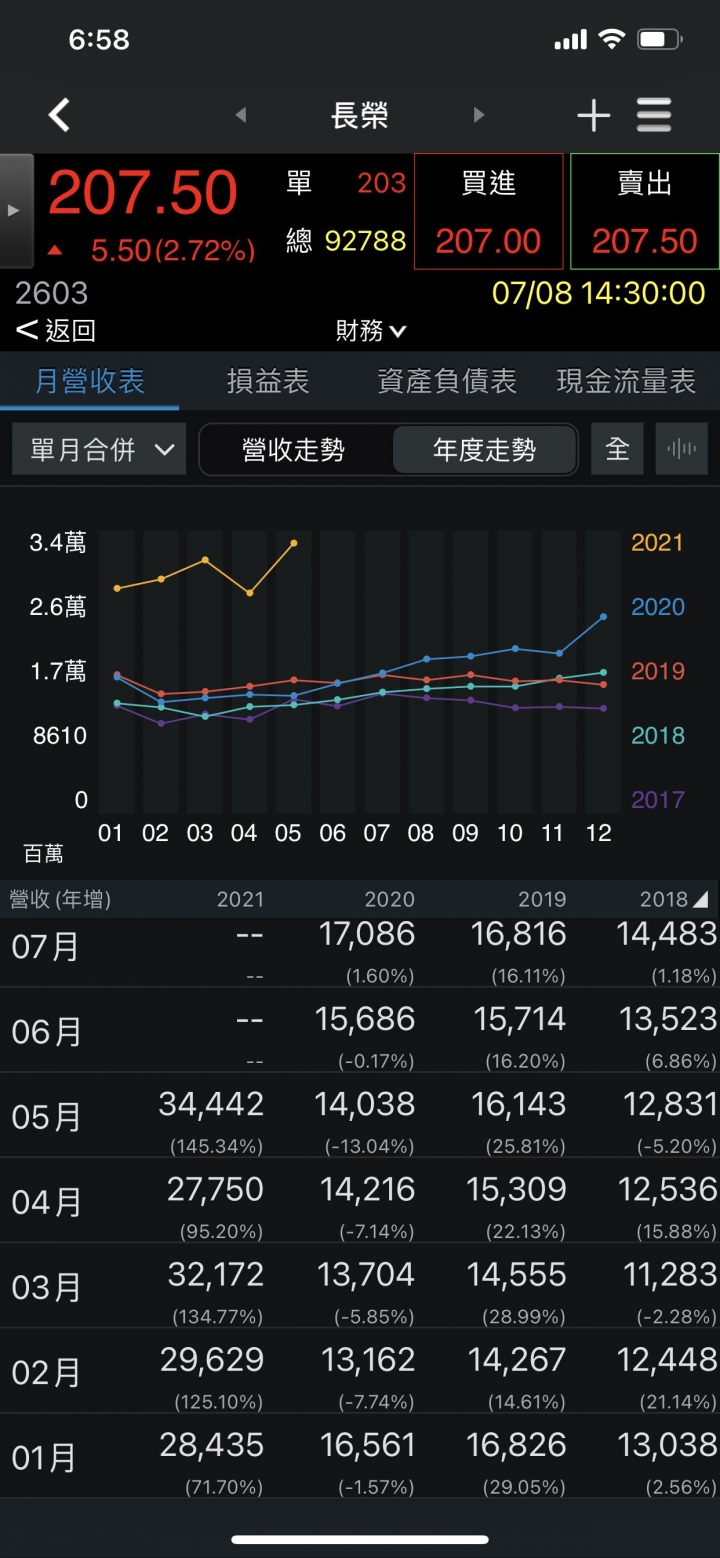720x1558 pixels.
Task: Toggle the 2021 legend series
Action: point(657,543)
